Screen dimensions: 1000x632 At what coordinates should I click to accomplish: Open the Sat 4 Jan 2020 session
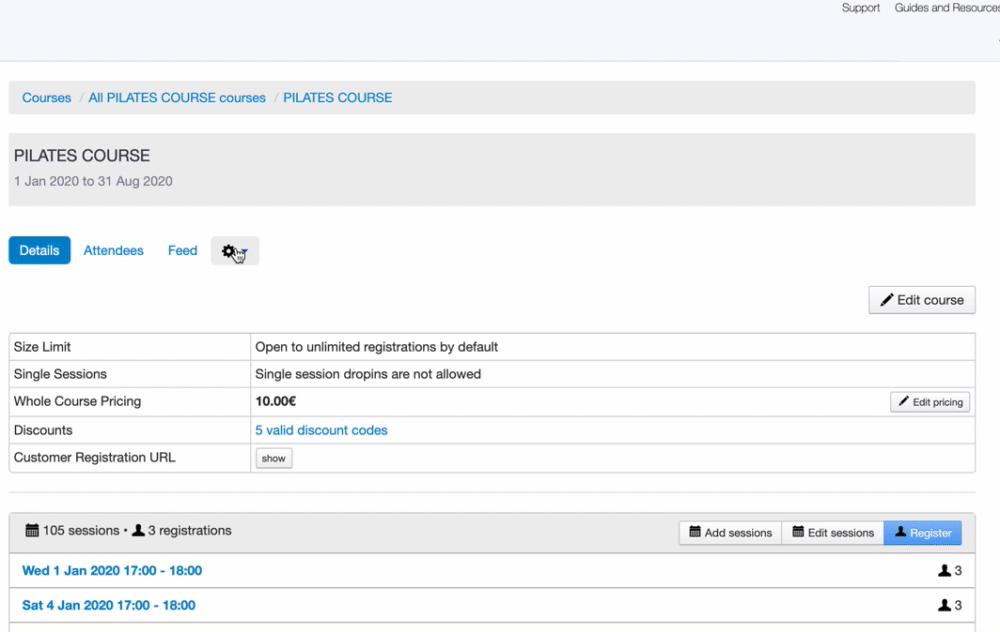click(x=109, y=605)
